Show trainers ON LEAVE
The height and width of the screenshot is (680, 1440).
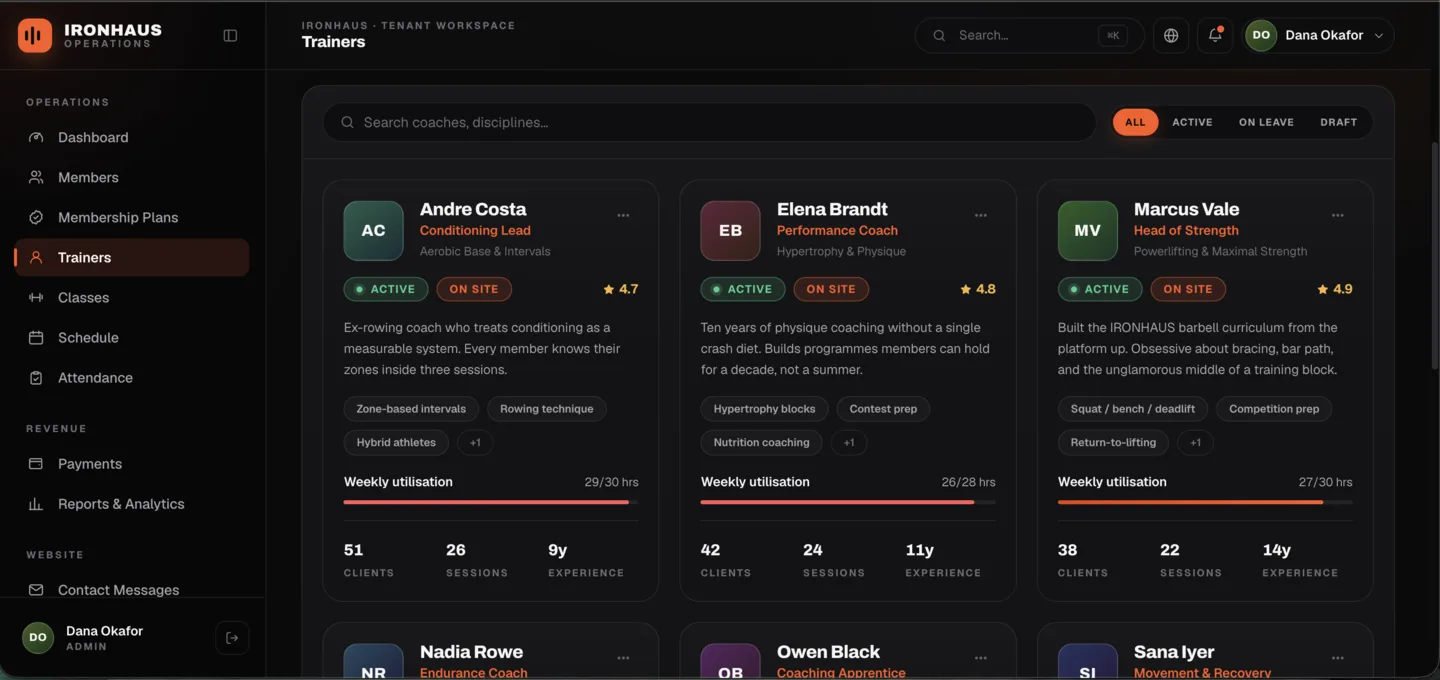pos(1266,122)
